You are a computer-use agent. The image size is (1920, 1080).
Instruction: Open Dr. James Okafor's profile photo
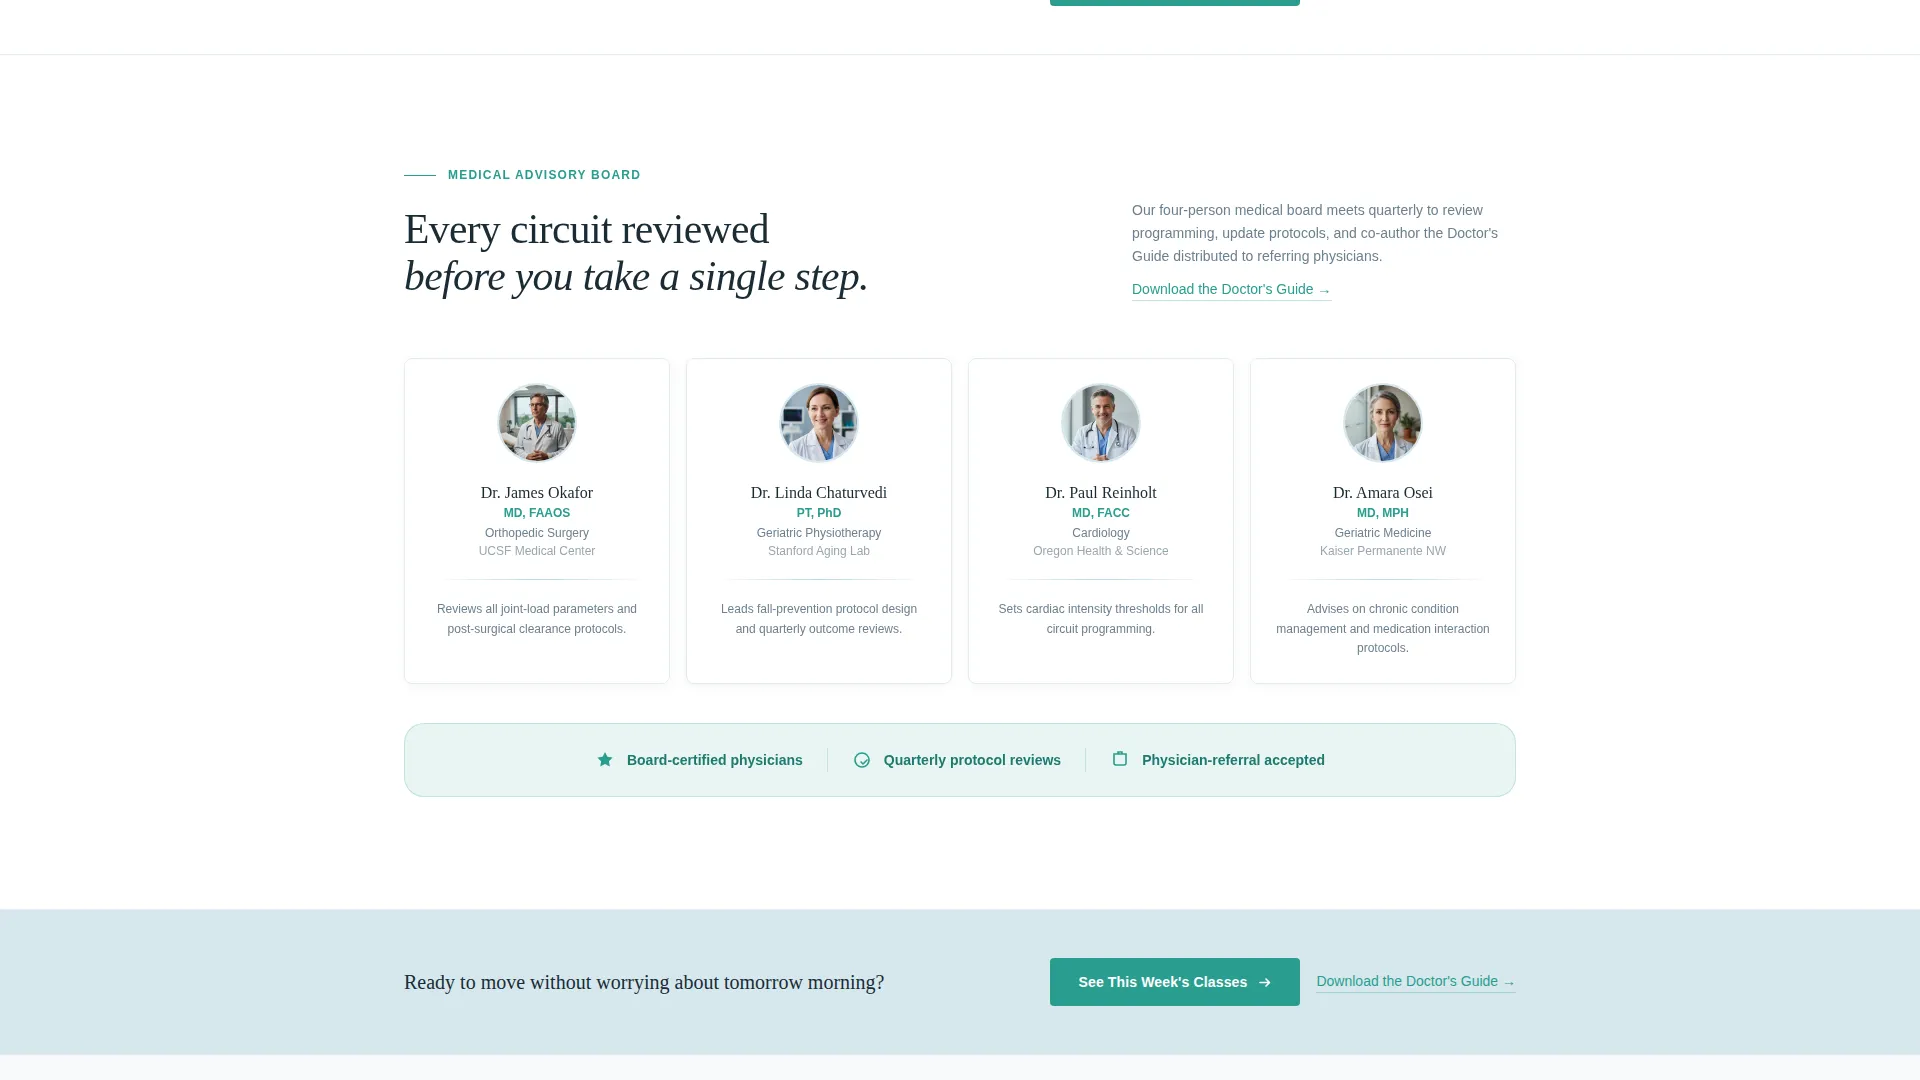537,423
